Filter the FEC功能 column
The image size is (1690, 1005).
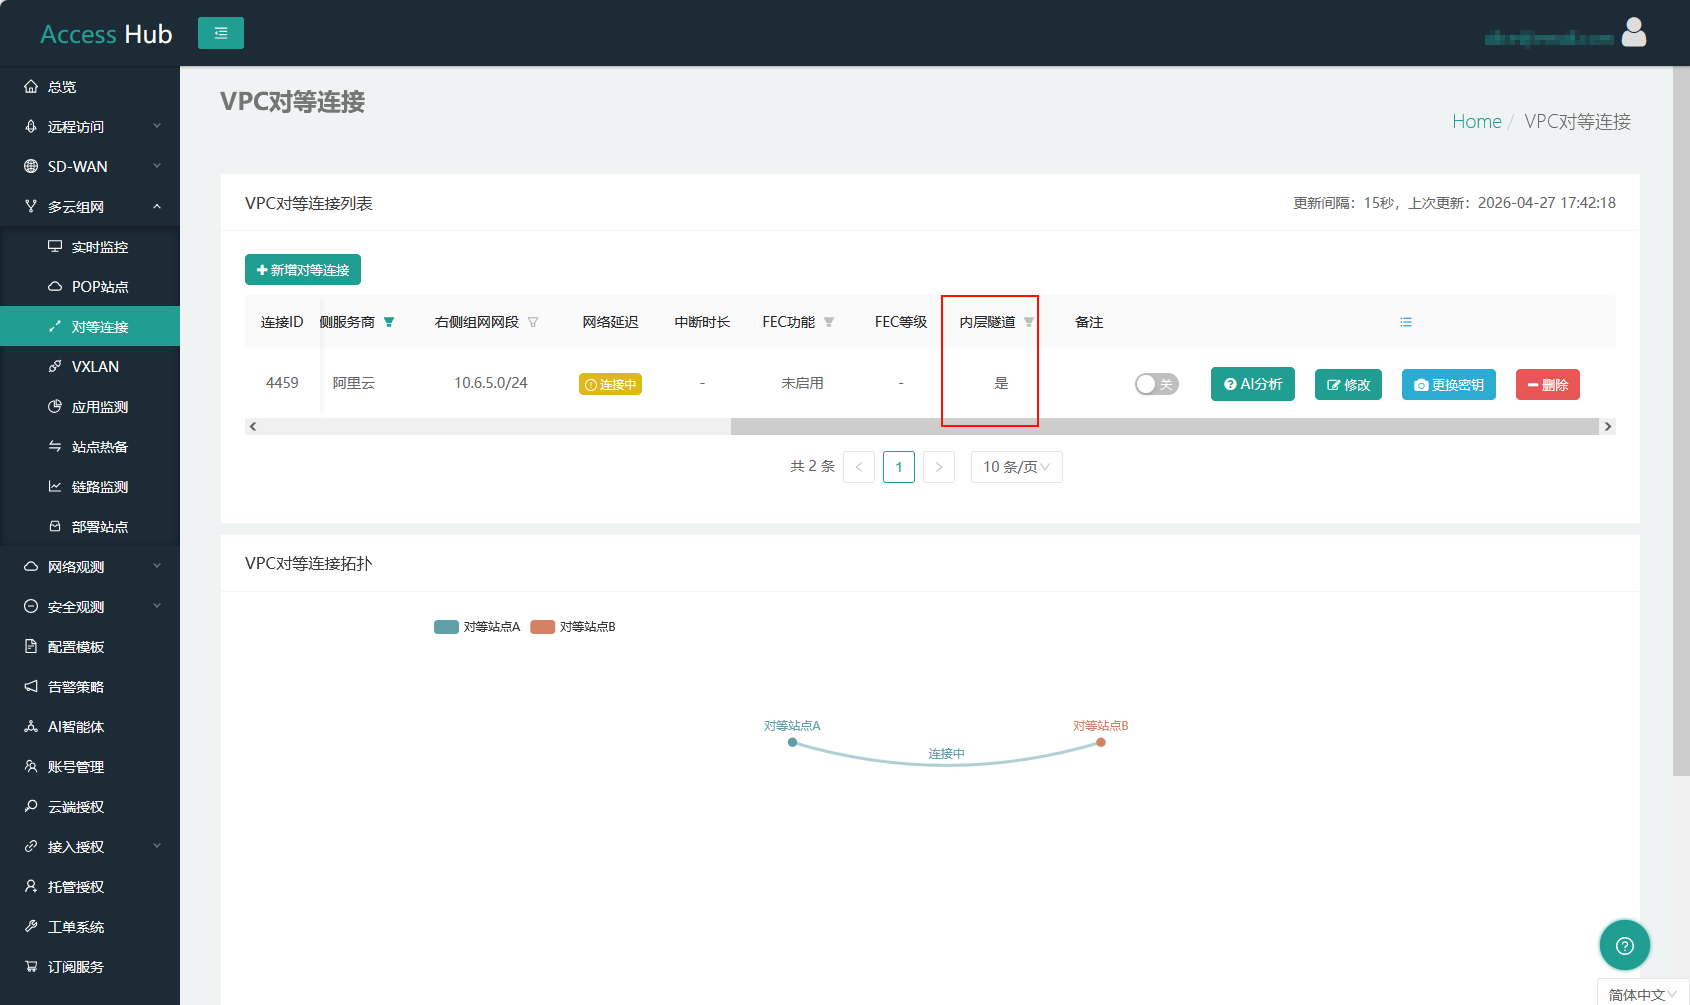(x=829, y=322)
